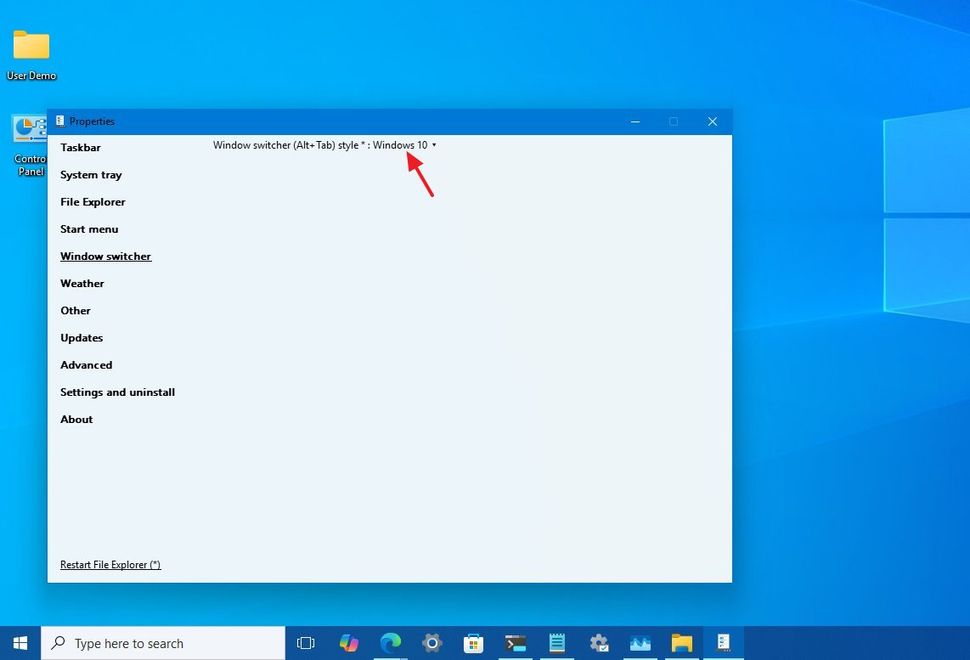The height and width of the screenshot is (660, 970).
Task: Launch Notepad from the taskbar
Action: [556, 643]
